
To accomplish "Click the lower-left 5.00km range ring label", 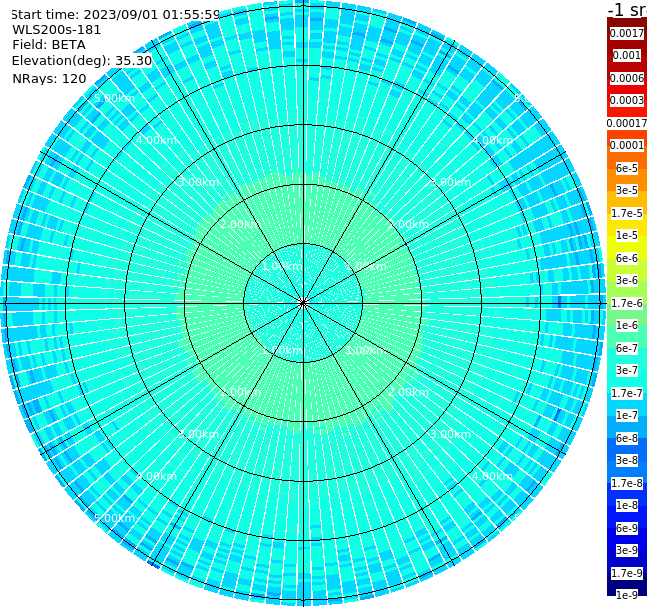I will (114, 518).
